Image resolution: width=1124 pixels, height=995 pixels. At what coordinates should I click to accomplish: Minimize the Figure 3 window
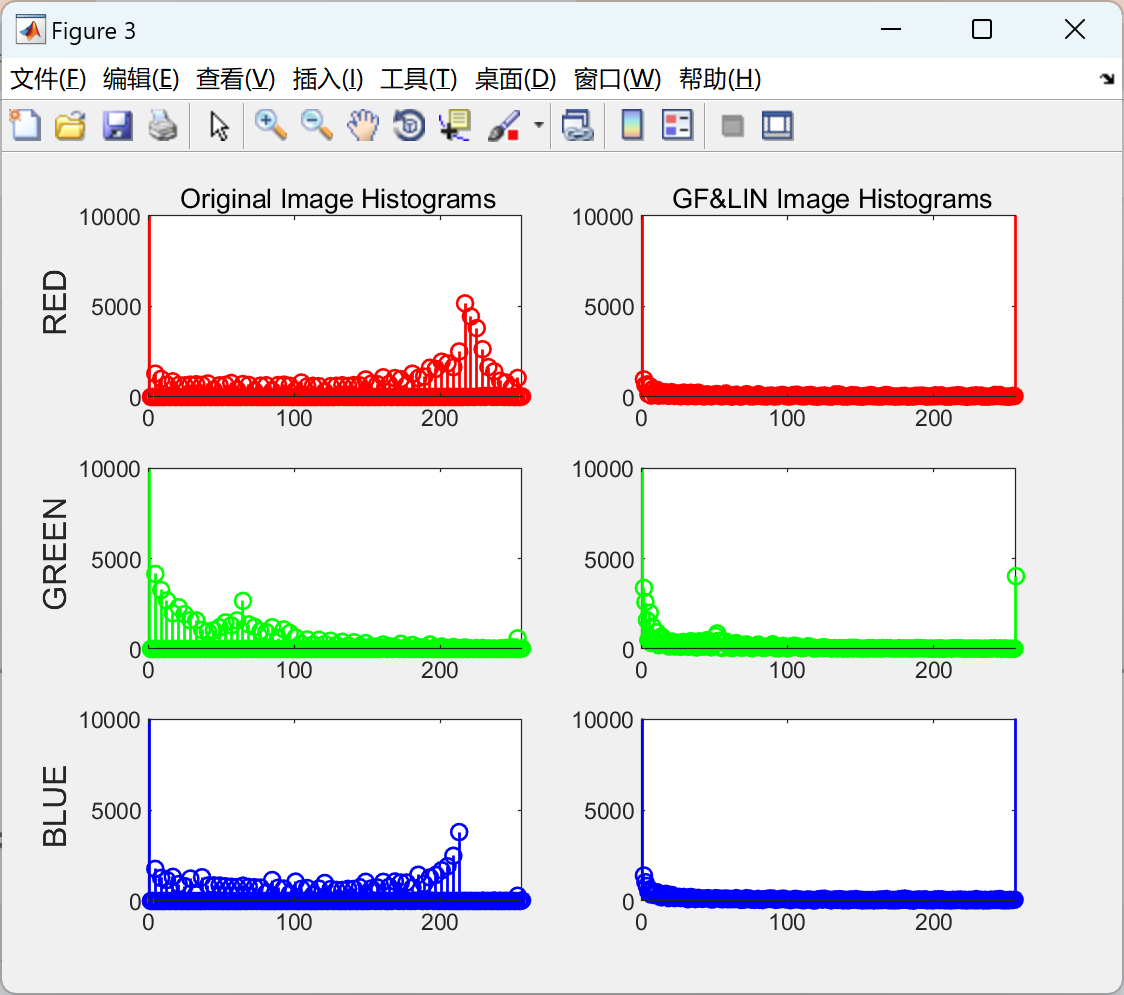click(890, 29)
